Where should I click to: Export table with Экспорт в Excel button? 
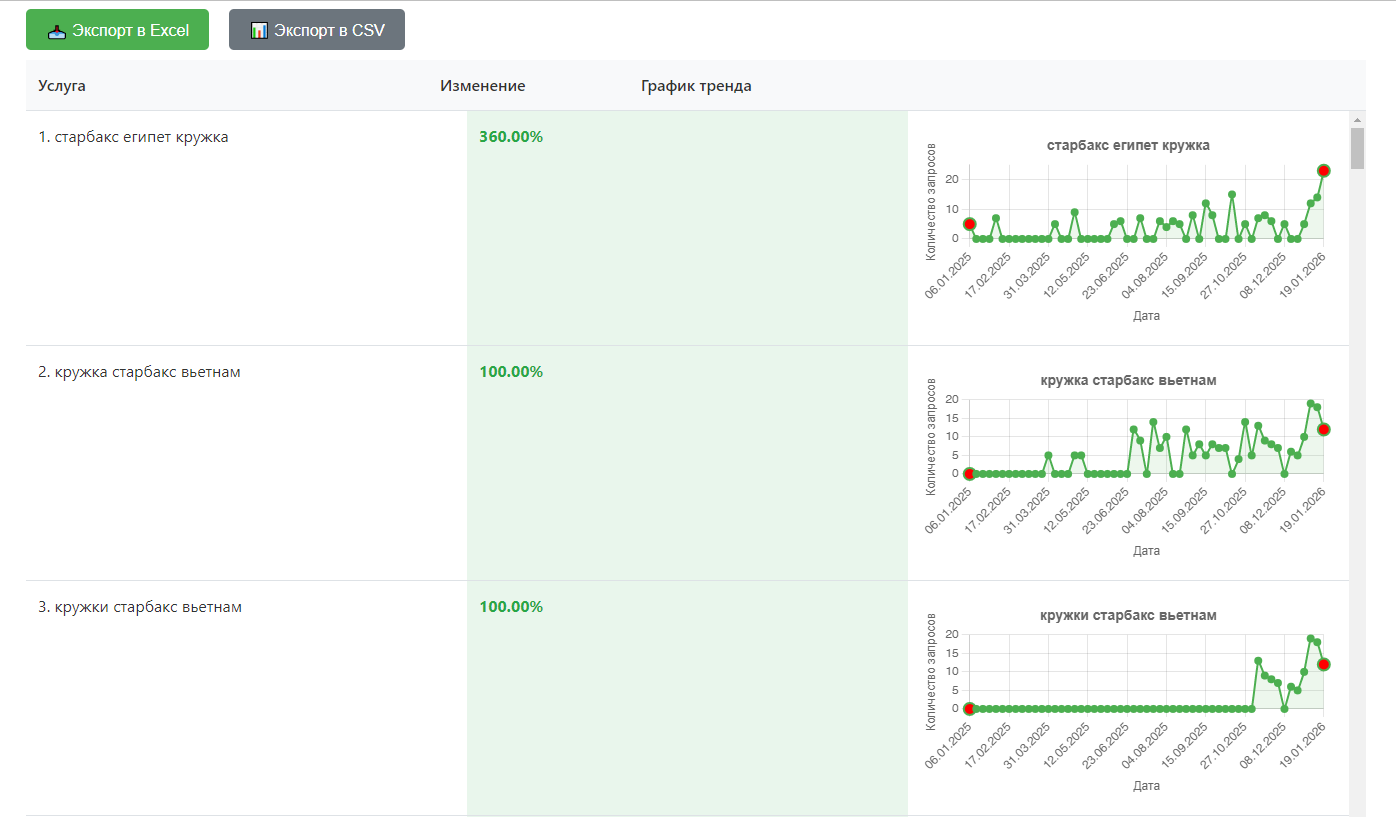tap(117, 30)
